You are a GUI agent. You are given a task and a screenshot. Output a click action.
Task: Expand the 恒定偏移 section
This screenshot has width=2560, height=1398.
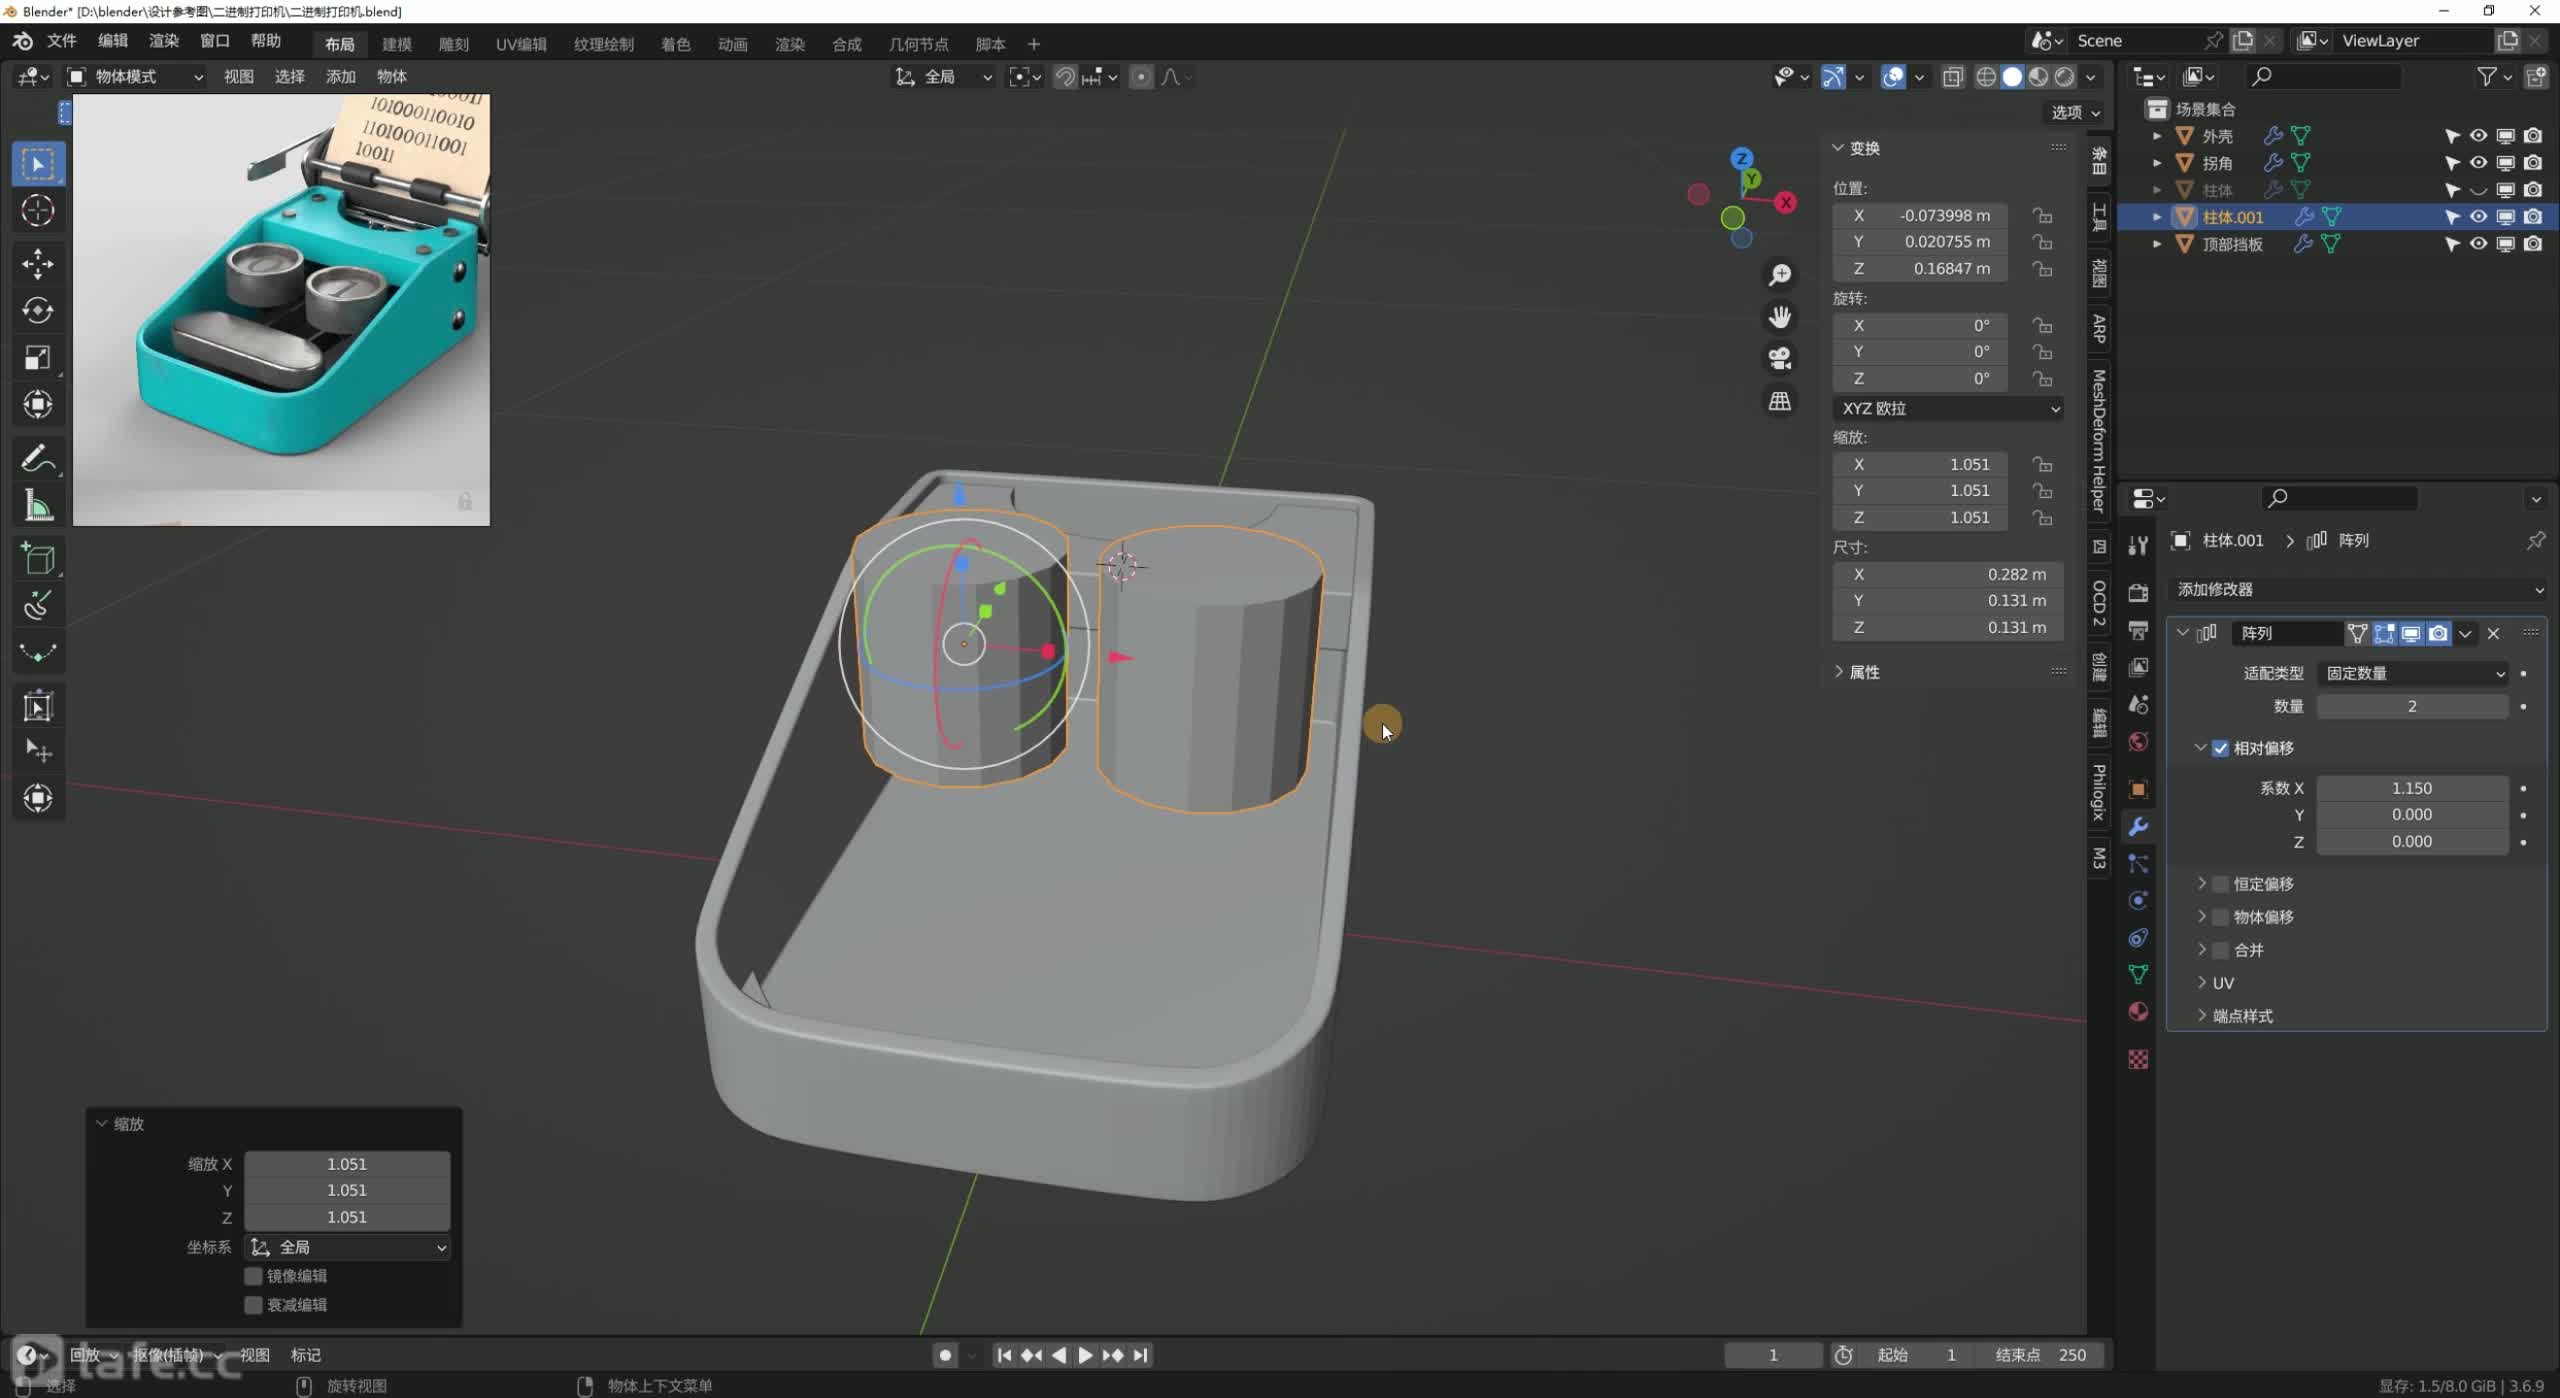point(2202,884)
